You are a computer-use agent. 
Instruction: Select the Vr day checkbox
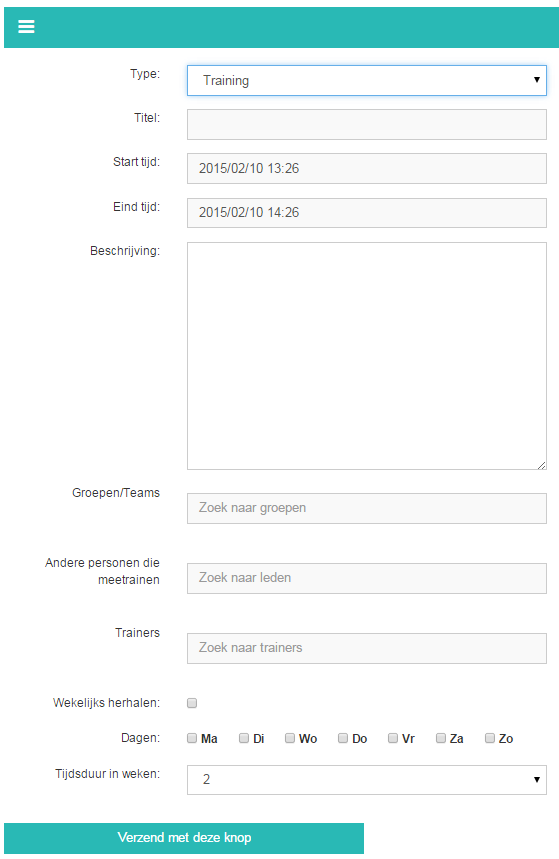click(x=393, y=738)
